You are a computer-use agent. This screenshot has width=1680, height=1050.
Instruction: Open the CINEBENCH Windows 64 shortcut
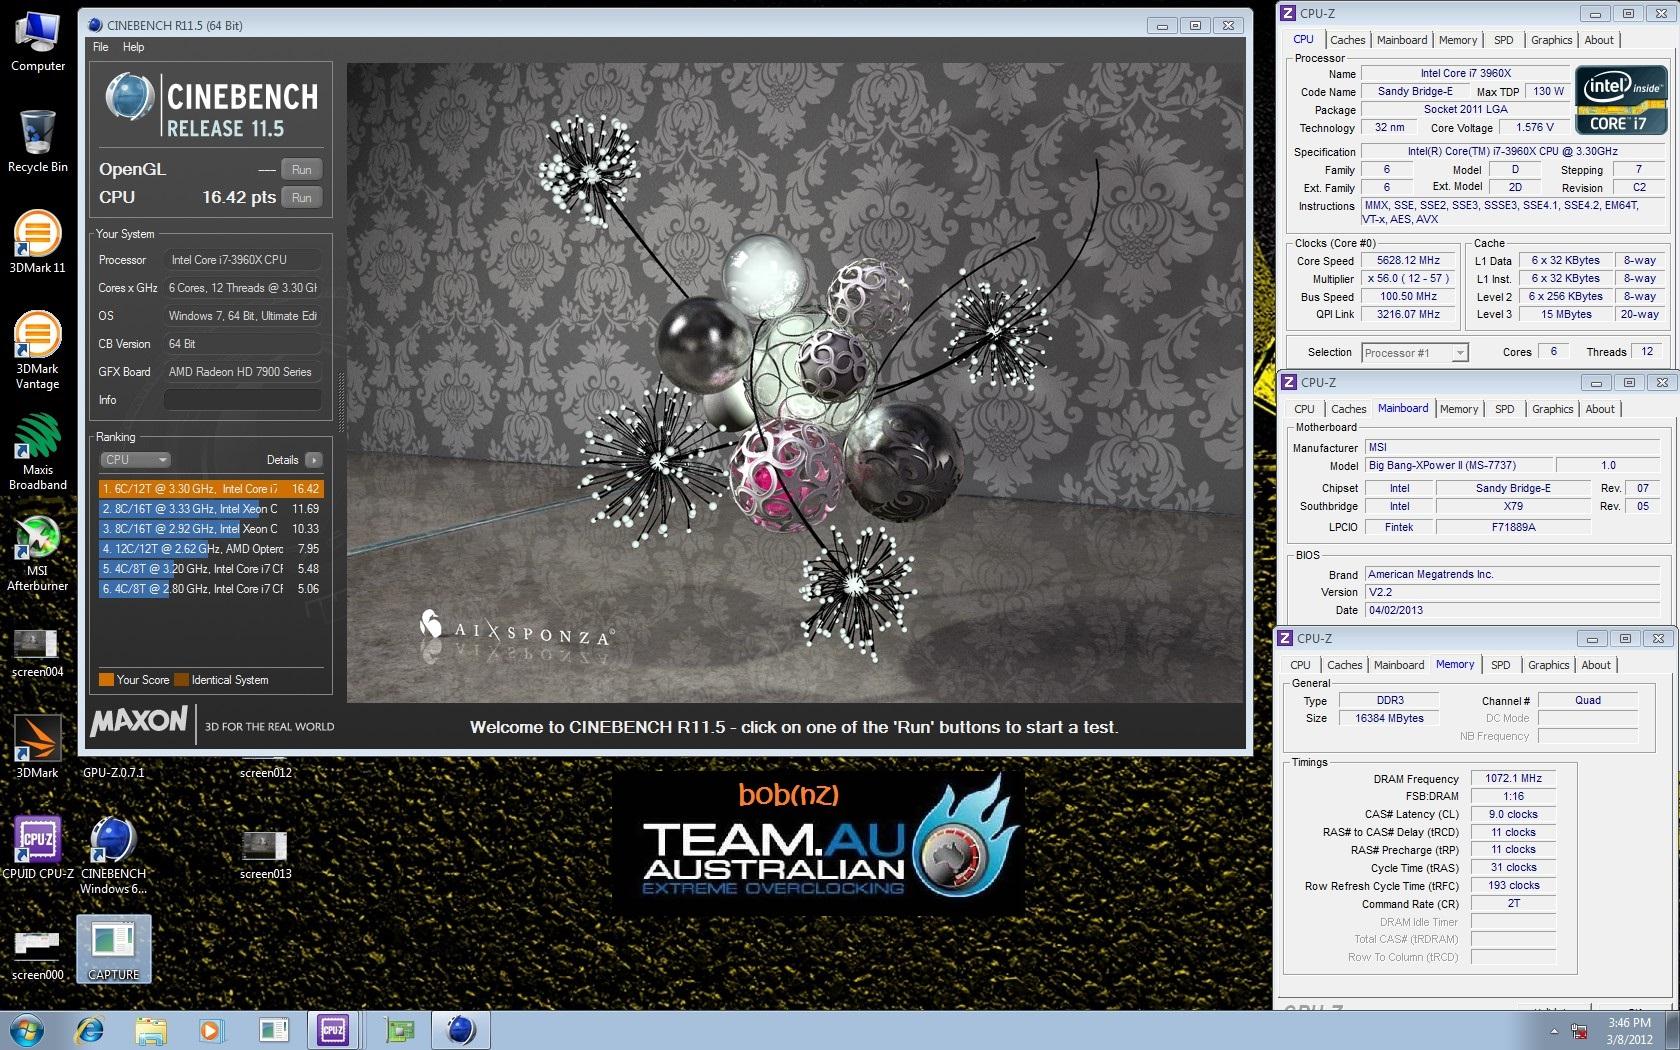[x=113, y=856]
